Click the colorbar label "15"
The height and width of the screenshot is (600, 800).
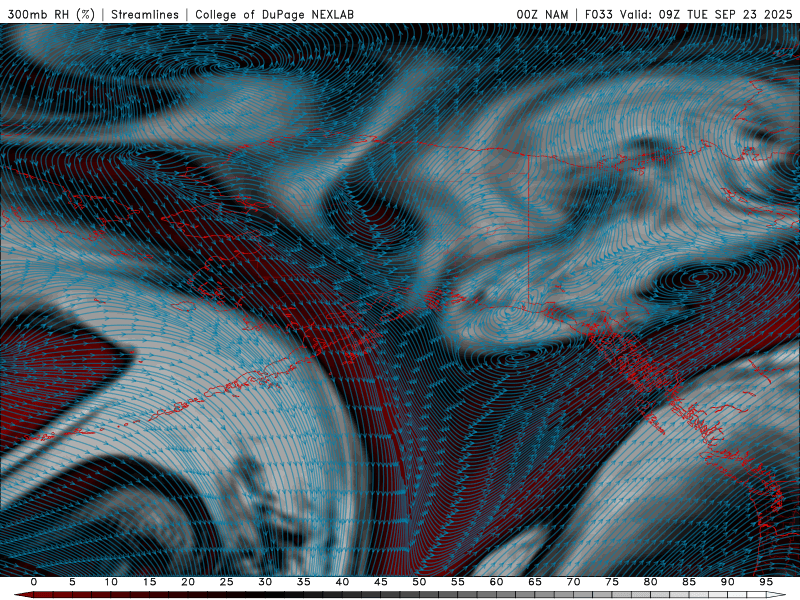[149, 582]
